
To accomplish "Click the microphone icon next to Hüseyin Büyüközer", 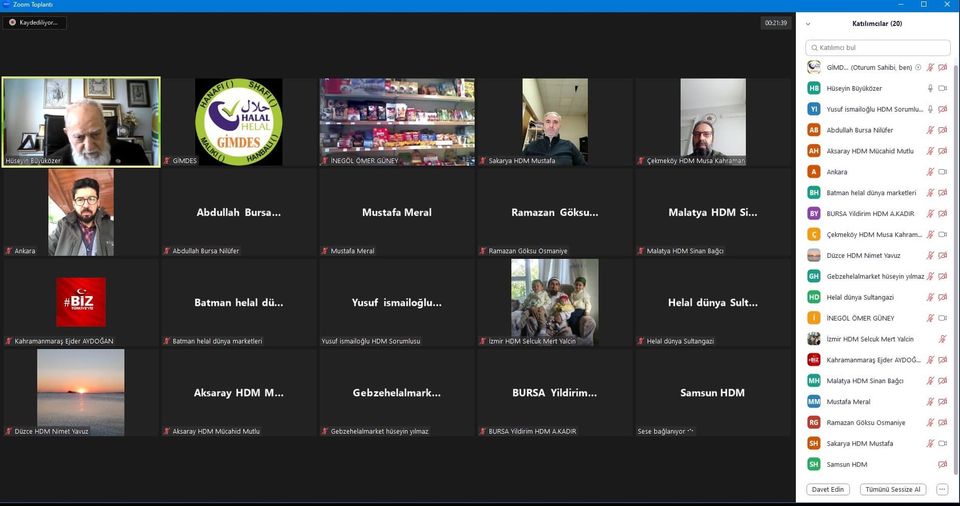I will coord(930,88).
